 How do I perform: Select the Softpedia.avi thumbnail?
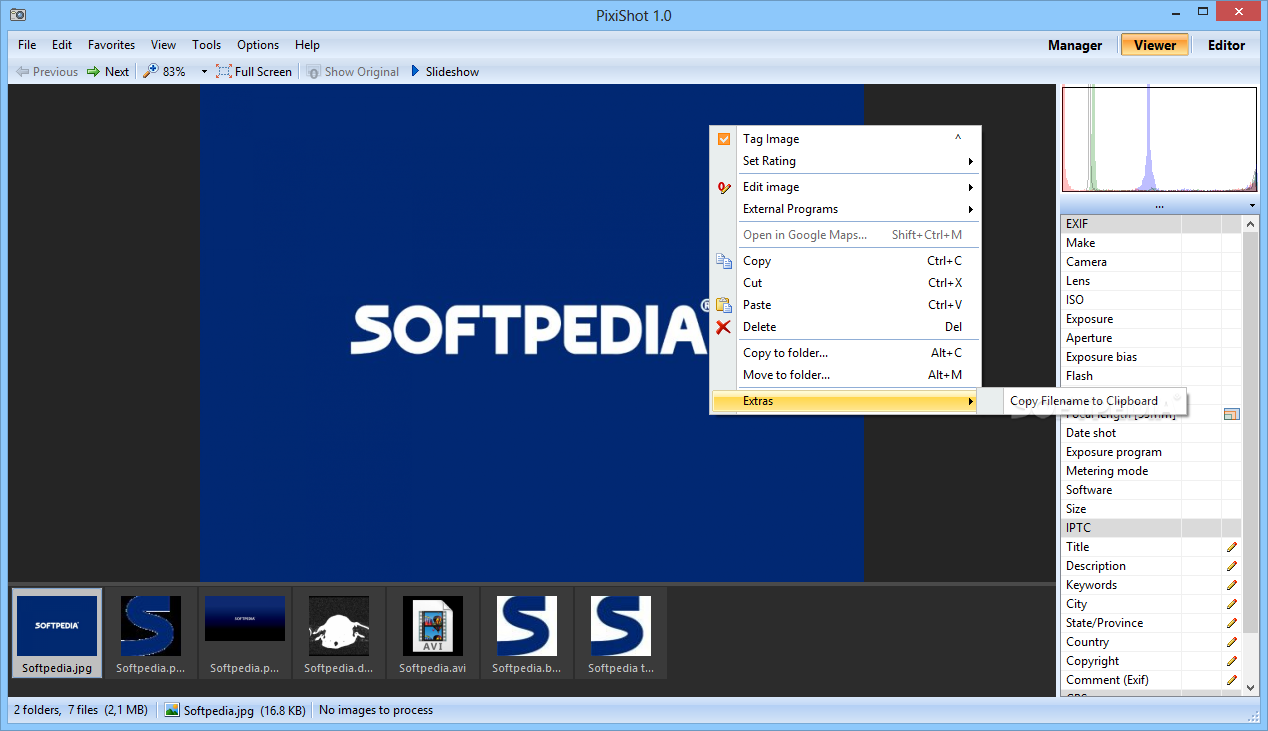tap(432, 633)
